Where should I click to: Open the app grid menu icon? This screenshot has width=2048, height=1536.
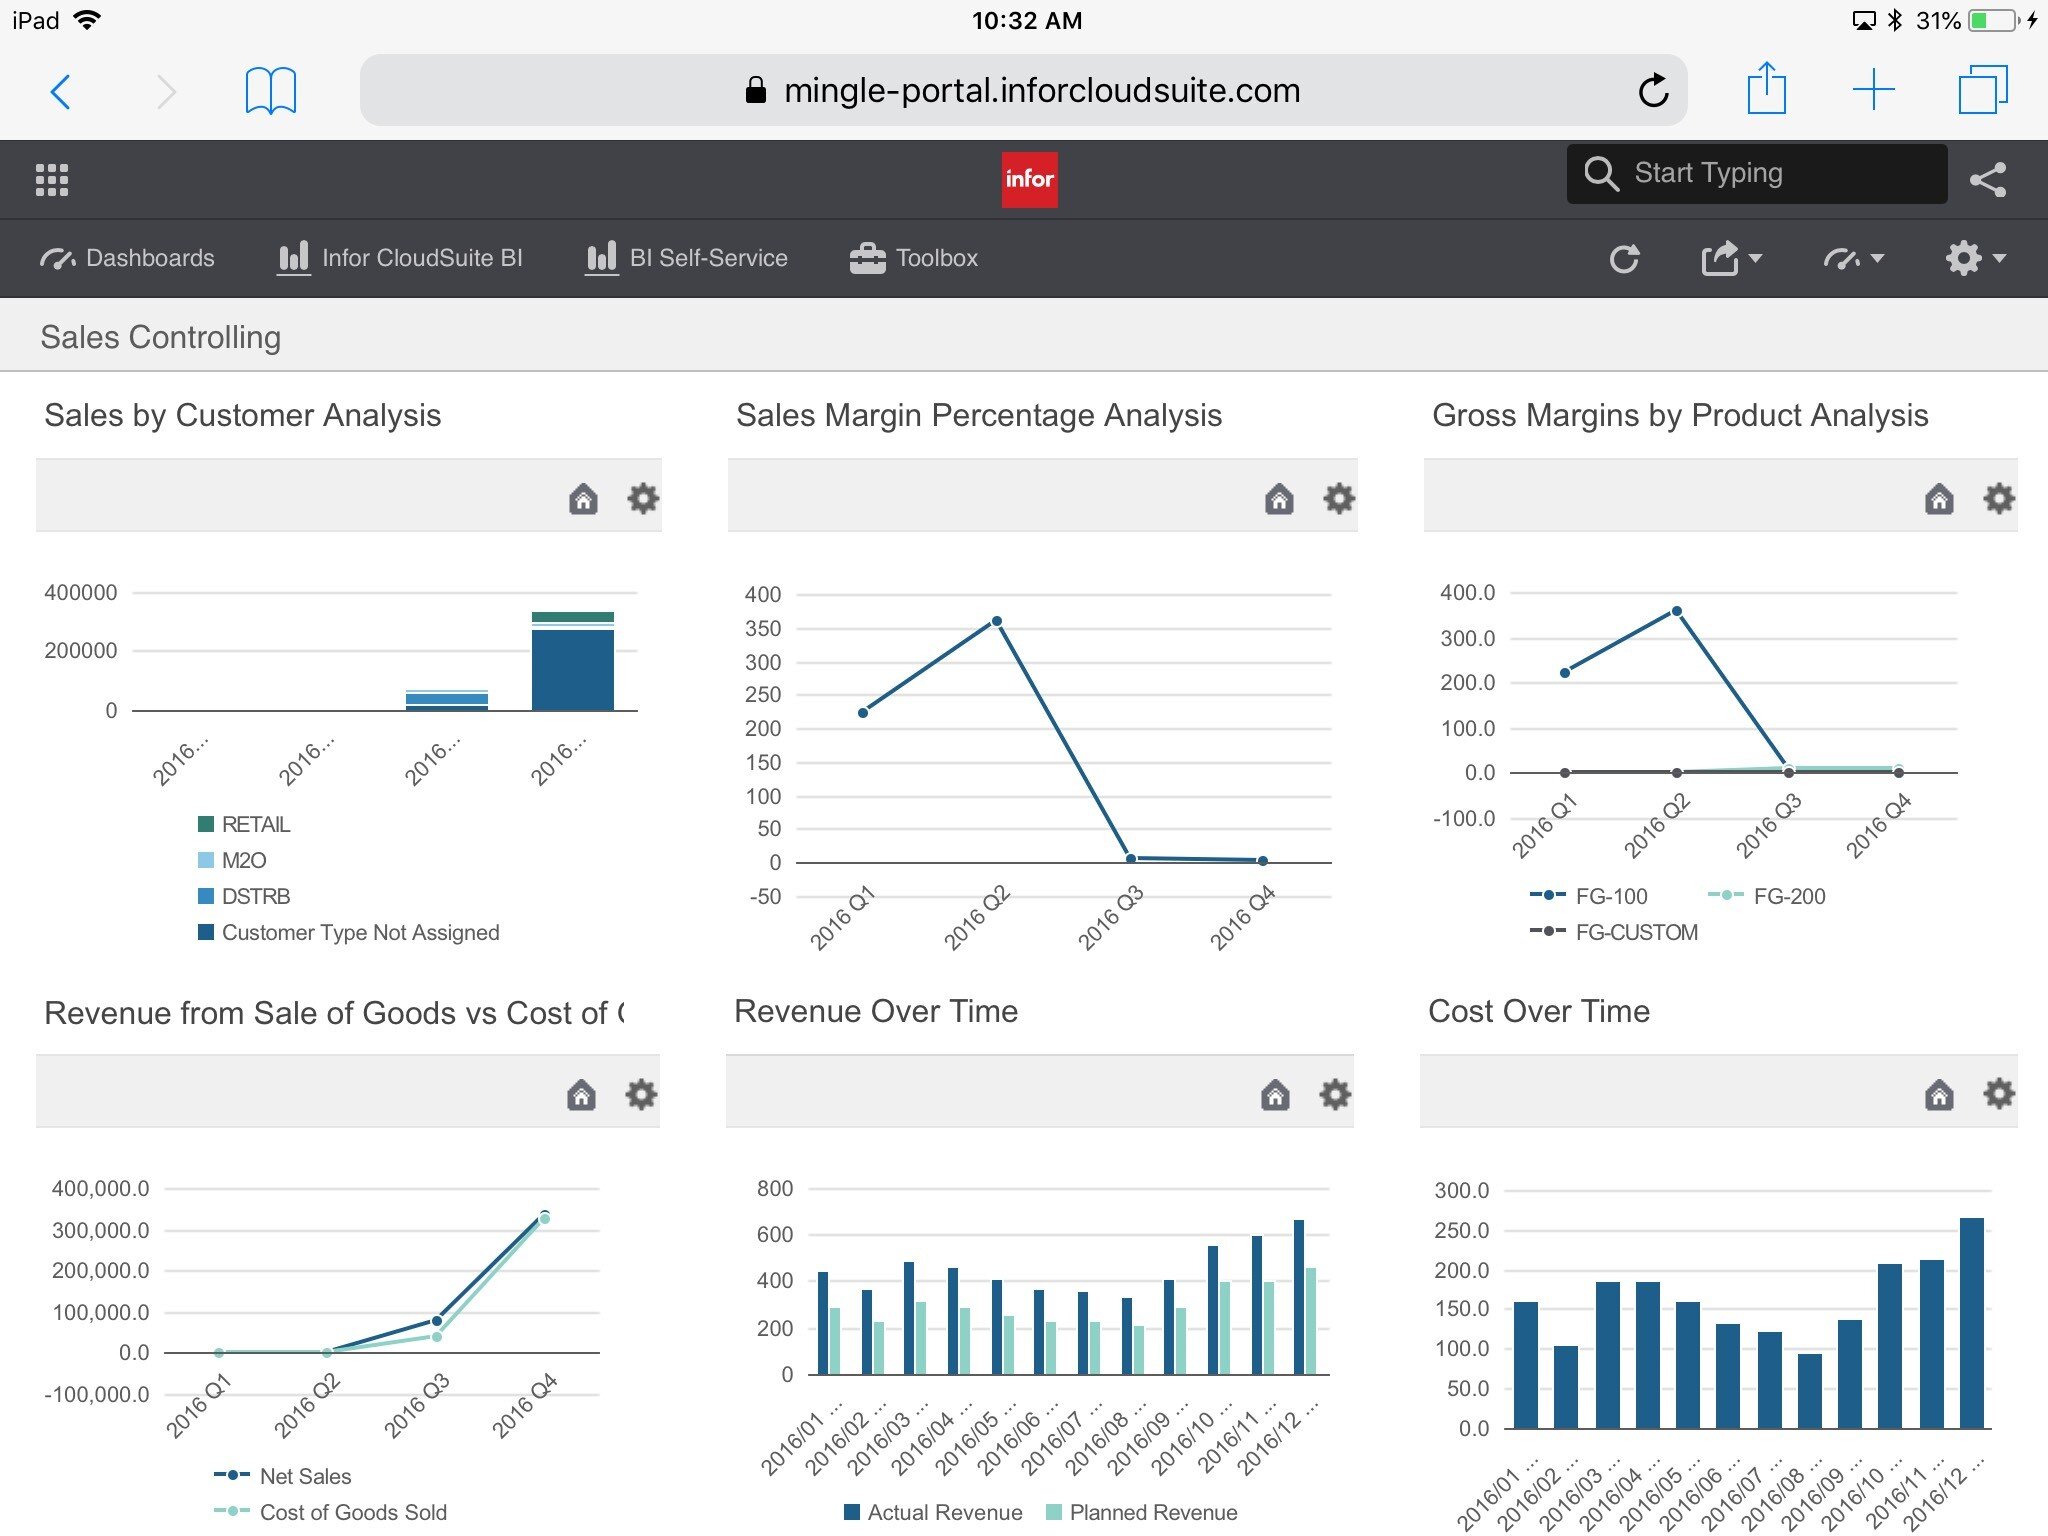(52, 180)
